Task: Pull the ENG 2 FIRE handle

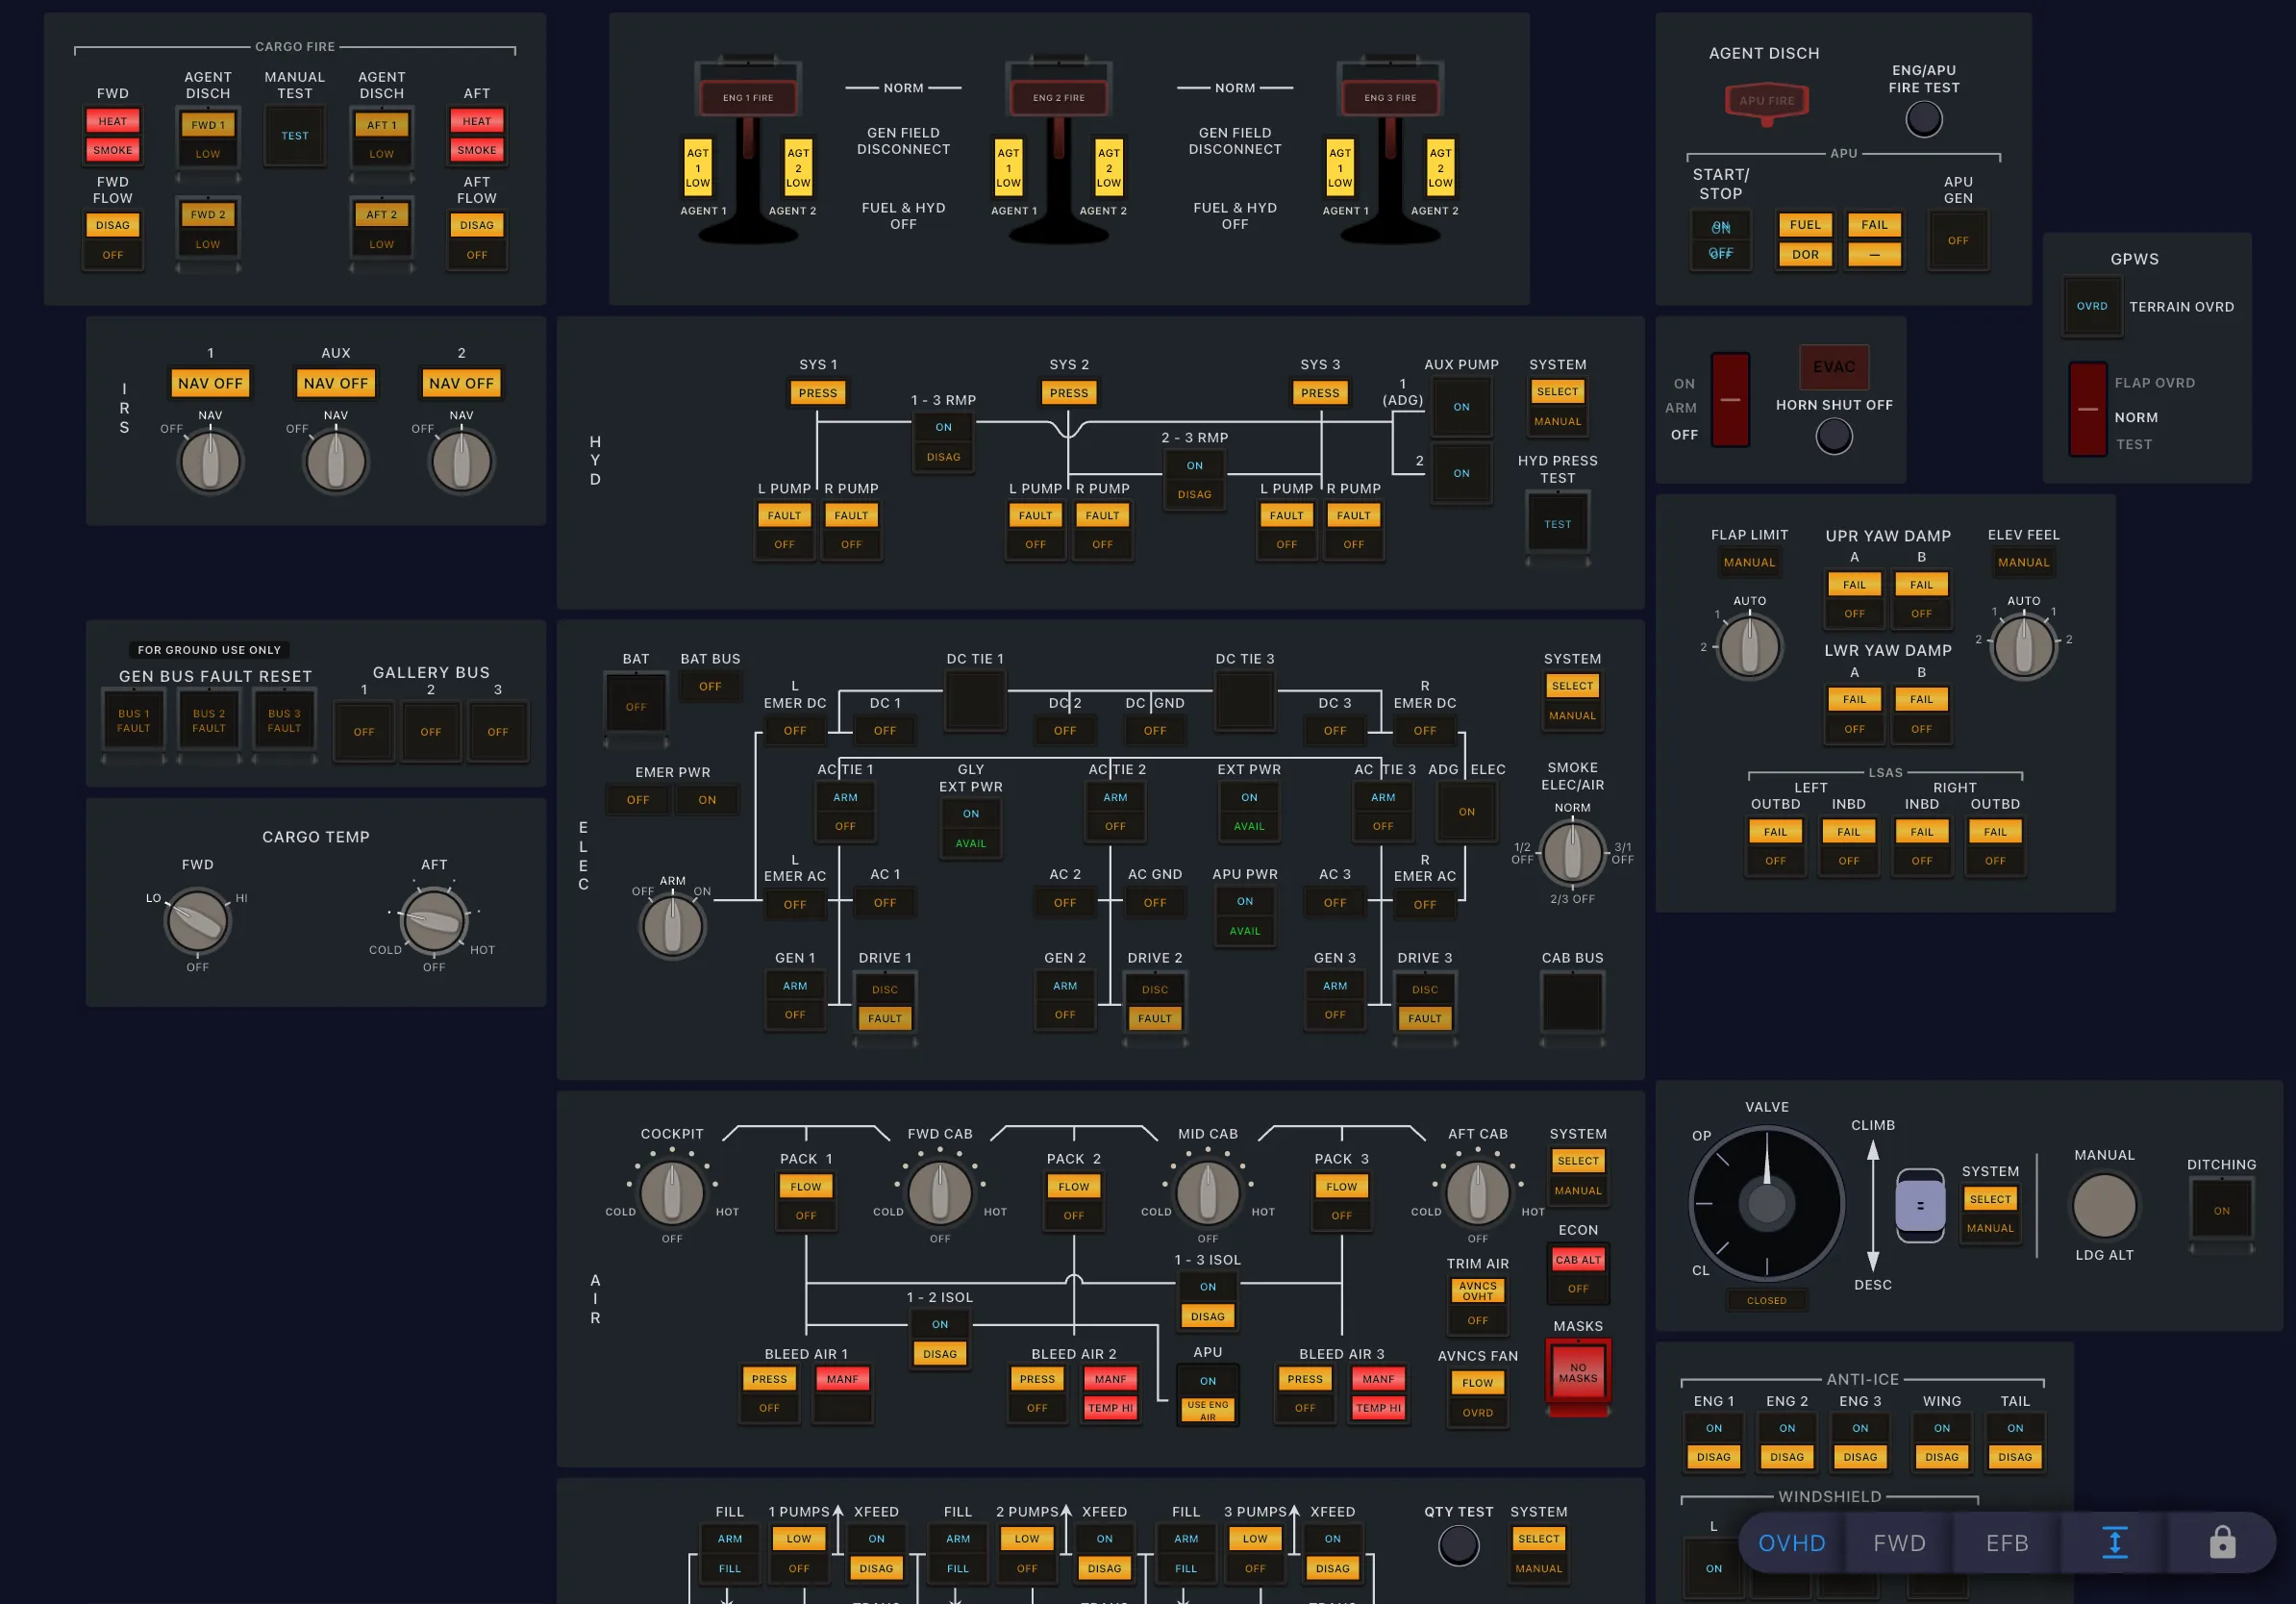Action: pos(1059,97)
